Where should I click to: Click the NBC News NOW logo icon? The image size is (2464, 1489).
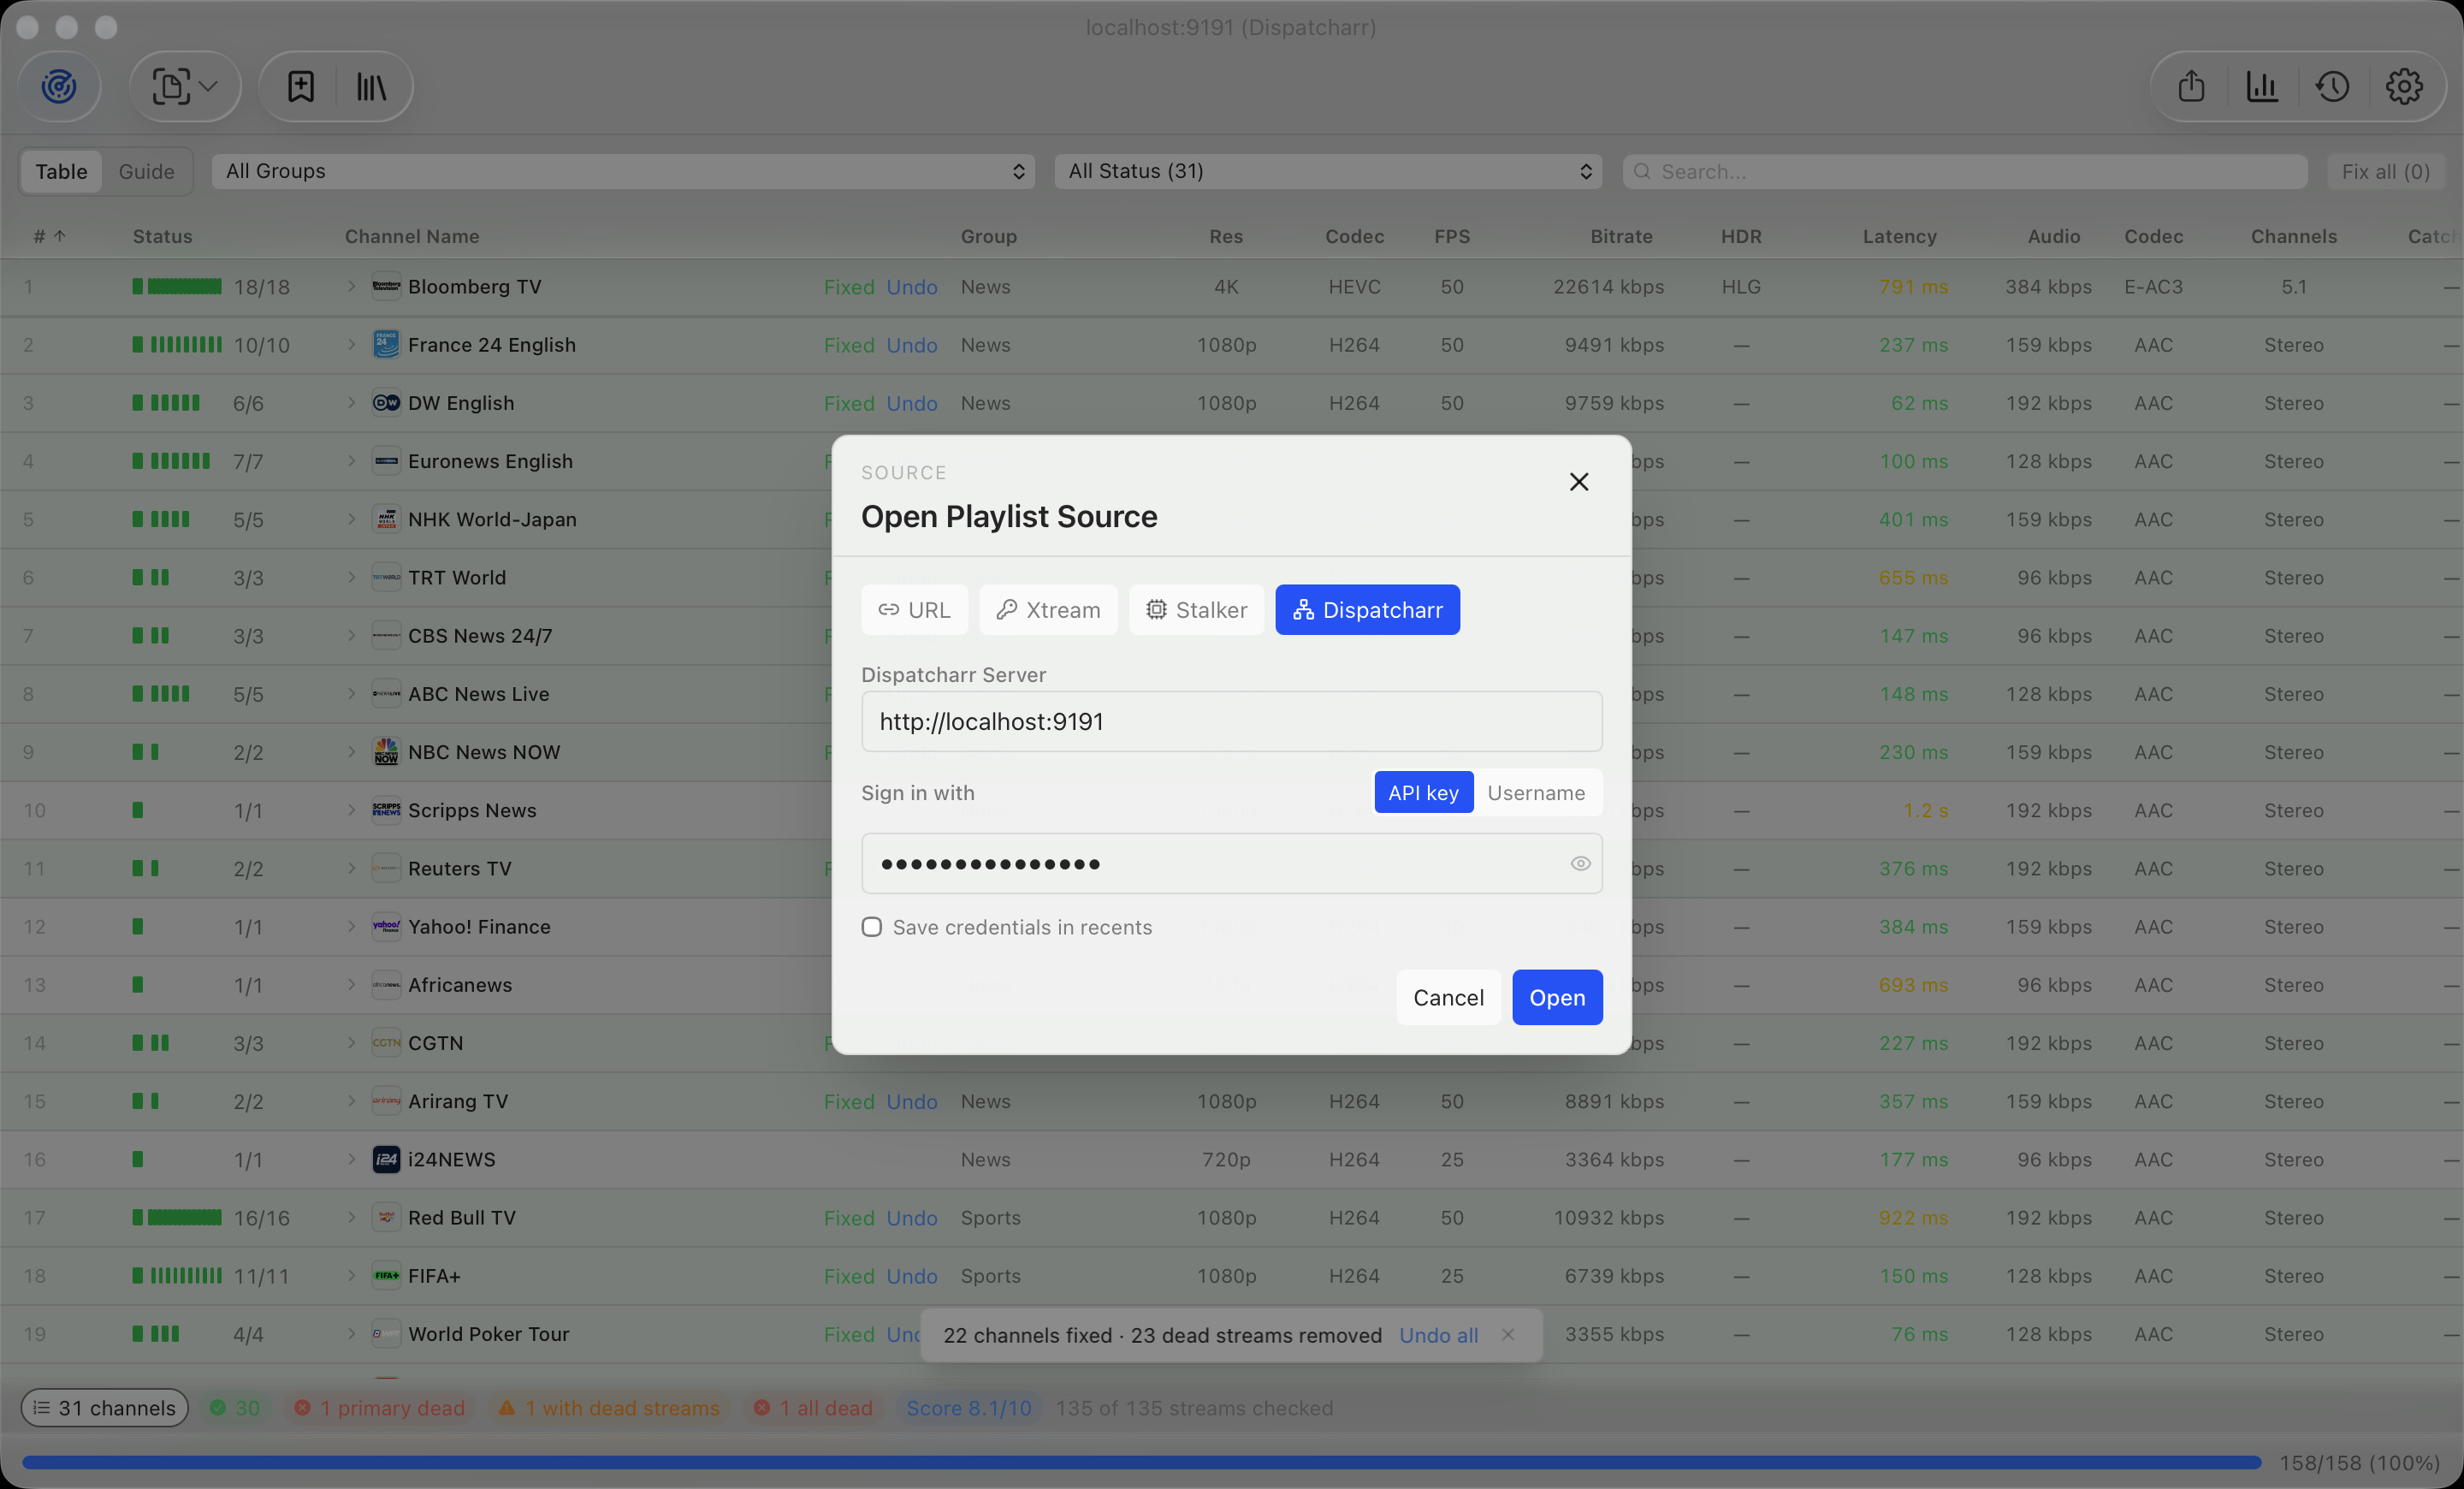386,752
